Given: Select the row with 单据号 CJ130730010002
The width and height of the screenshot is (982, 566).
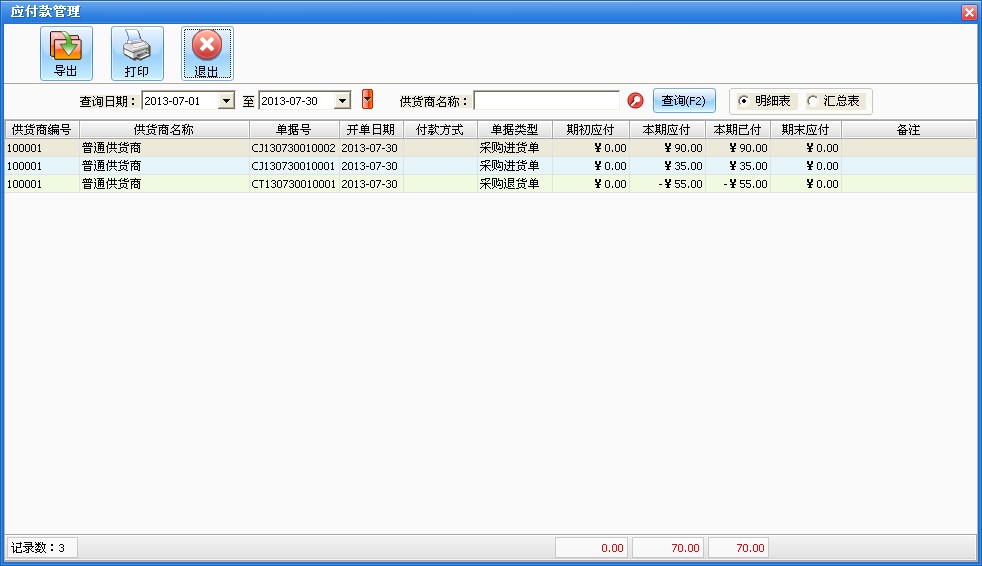Looking at the screenshot, I should (490, 148).
